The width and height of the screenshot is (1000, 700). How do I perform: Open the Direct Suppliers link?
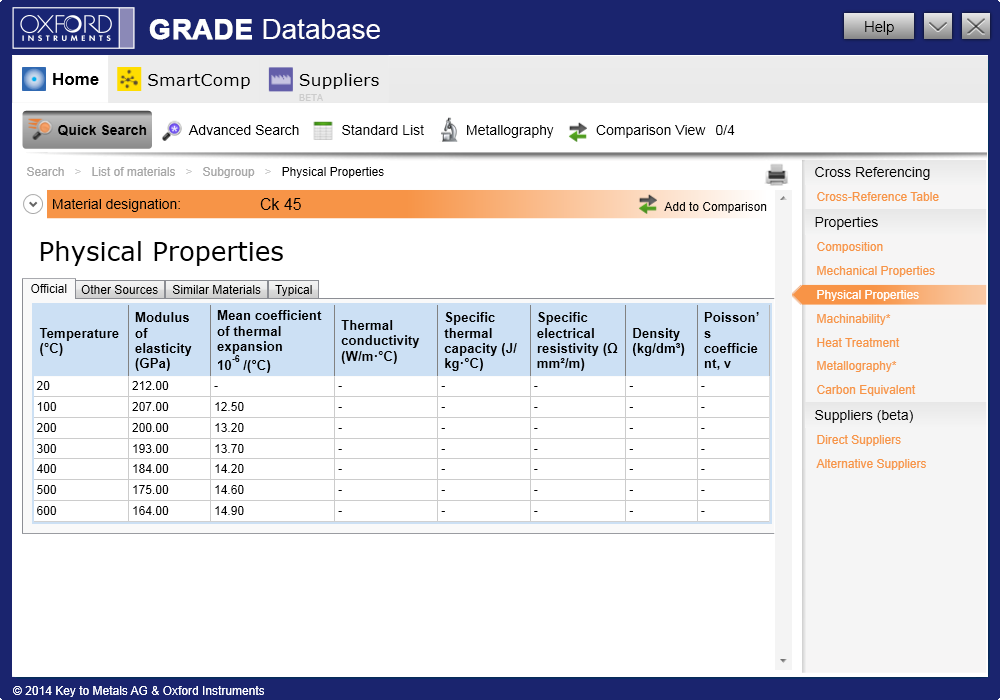(858, 440)
